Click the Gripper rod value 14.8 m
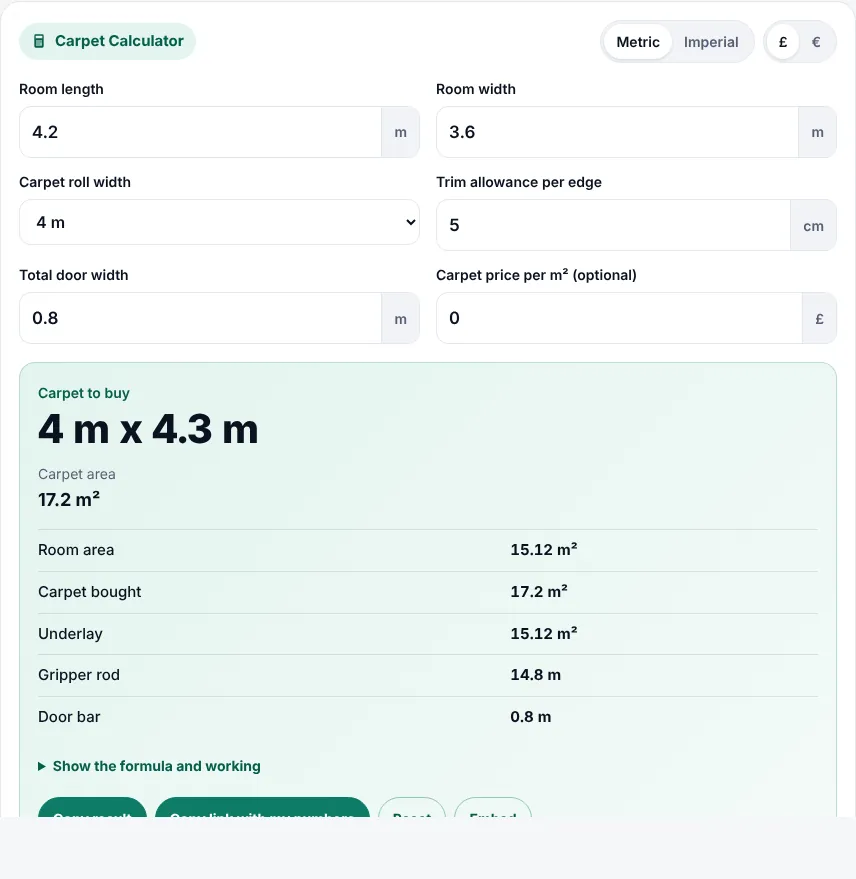 (x=535, y=675)
